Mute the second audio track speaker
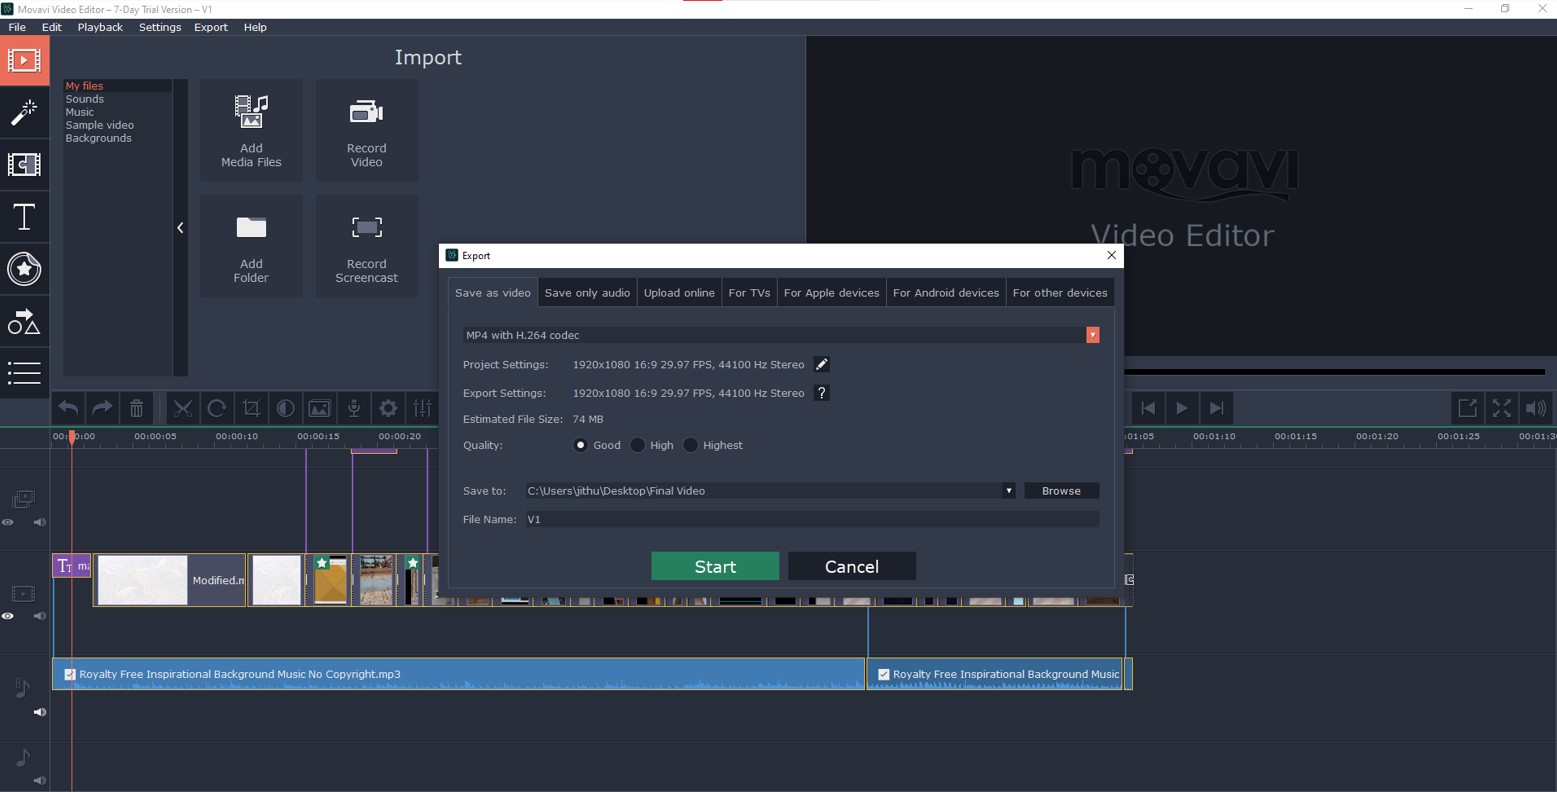This screenshot has width=1557, height=792. point(40,780)
